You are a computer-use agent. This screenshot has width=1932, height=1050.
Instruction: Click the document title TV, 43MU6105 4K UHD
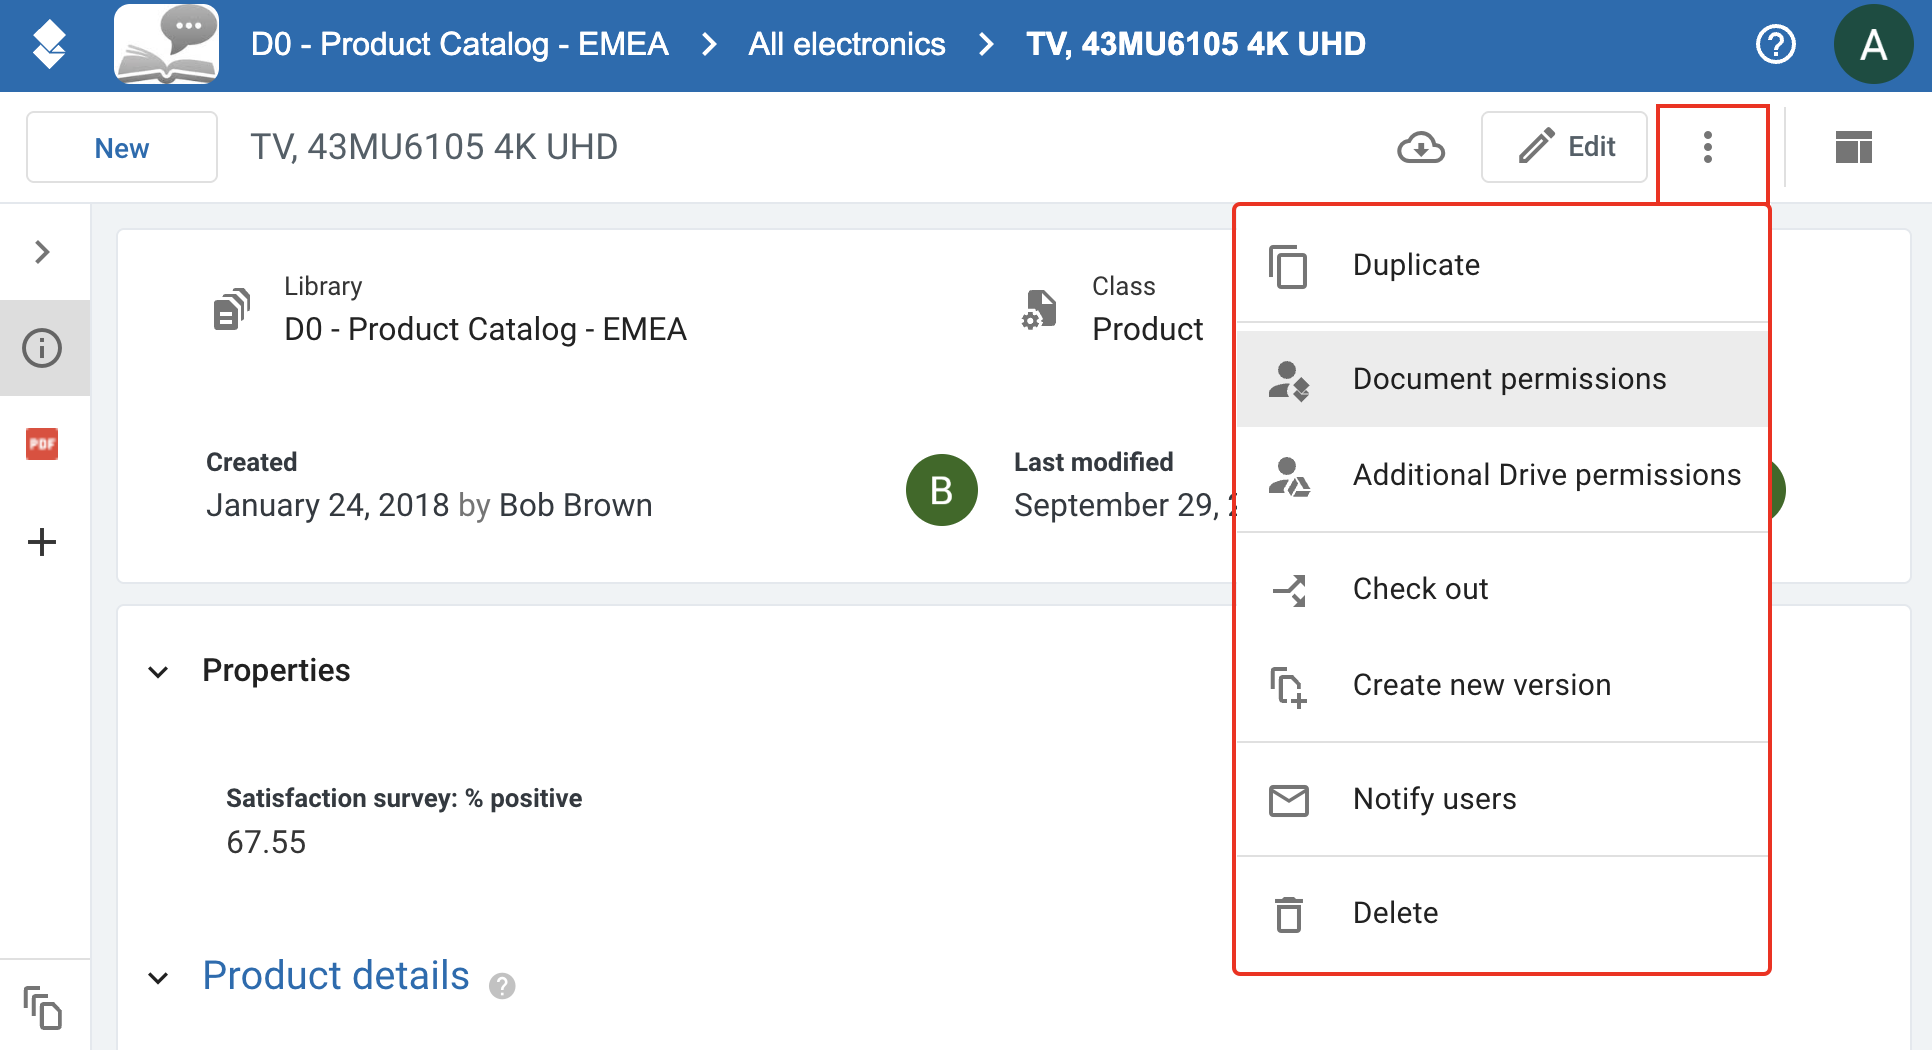434,148
